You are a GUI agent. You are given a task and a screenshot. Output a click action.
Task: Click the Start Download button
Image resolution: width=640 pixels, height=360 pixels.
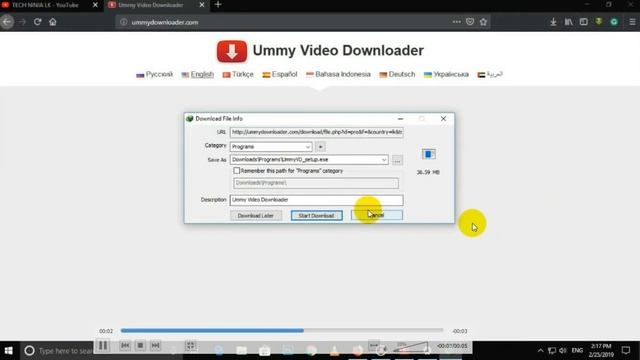pos(316,216)
